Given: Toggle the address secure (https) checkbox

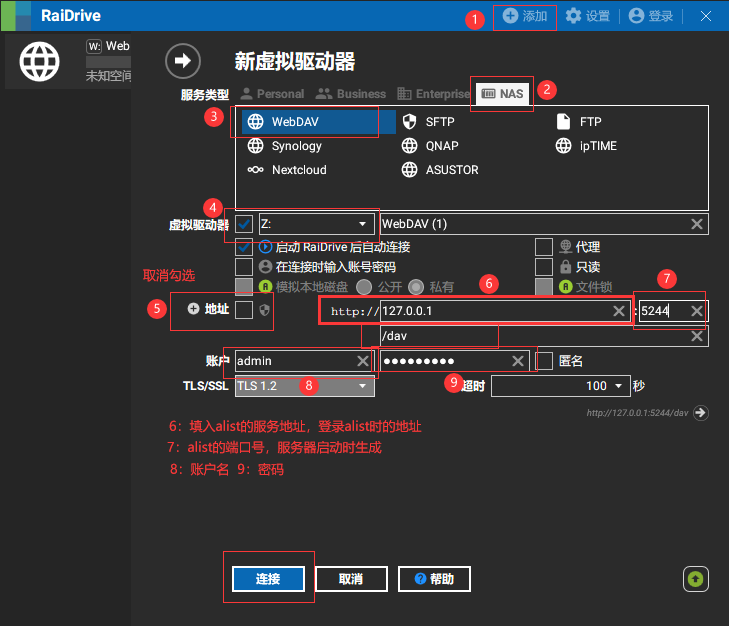Looking at the screenshot, I should 244,310.
